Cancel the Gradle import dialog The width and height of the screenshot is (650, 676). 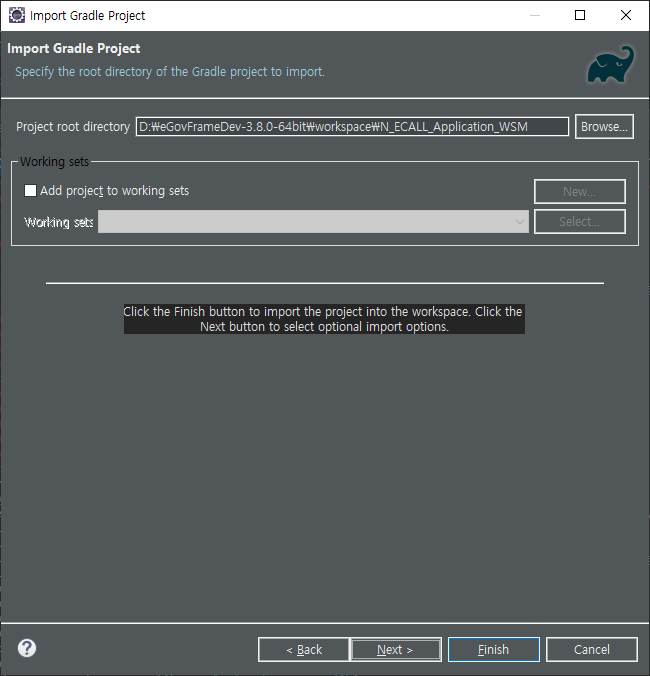coord(592,649)
